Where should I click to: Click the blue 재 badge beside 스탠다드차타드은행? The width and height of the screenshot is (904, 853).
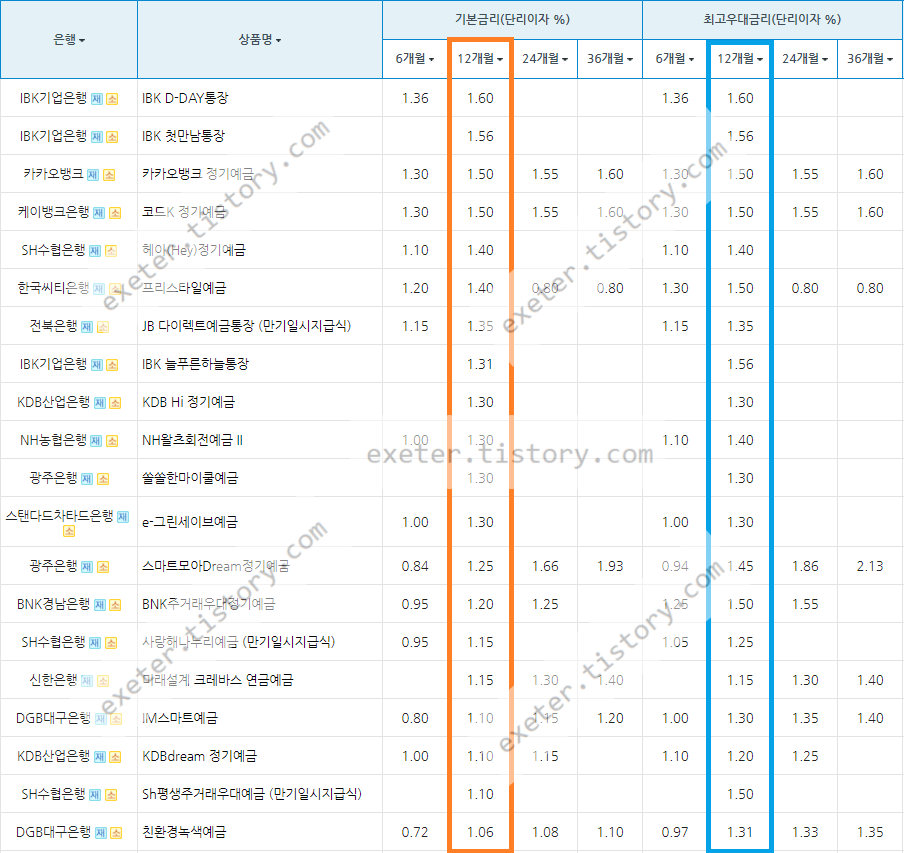(123, 517)
